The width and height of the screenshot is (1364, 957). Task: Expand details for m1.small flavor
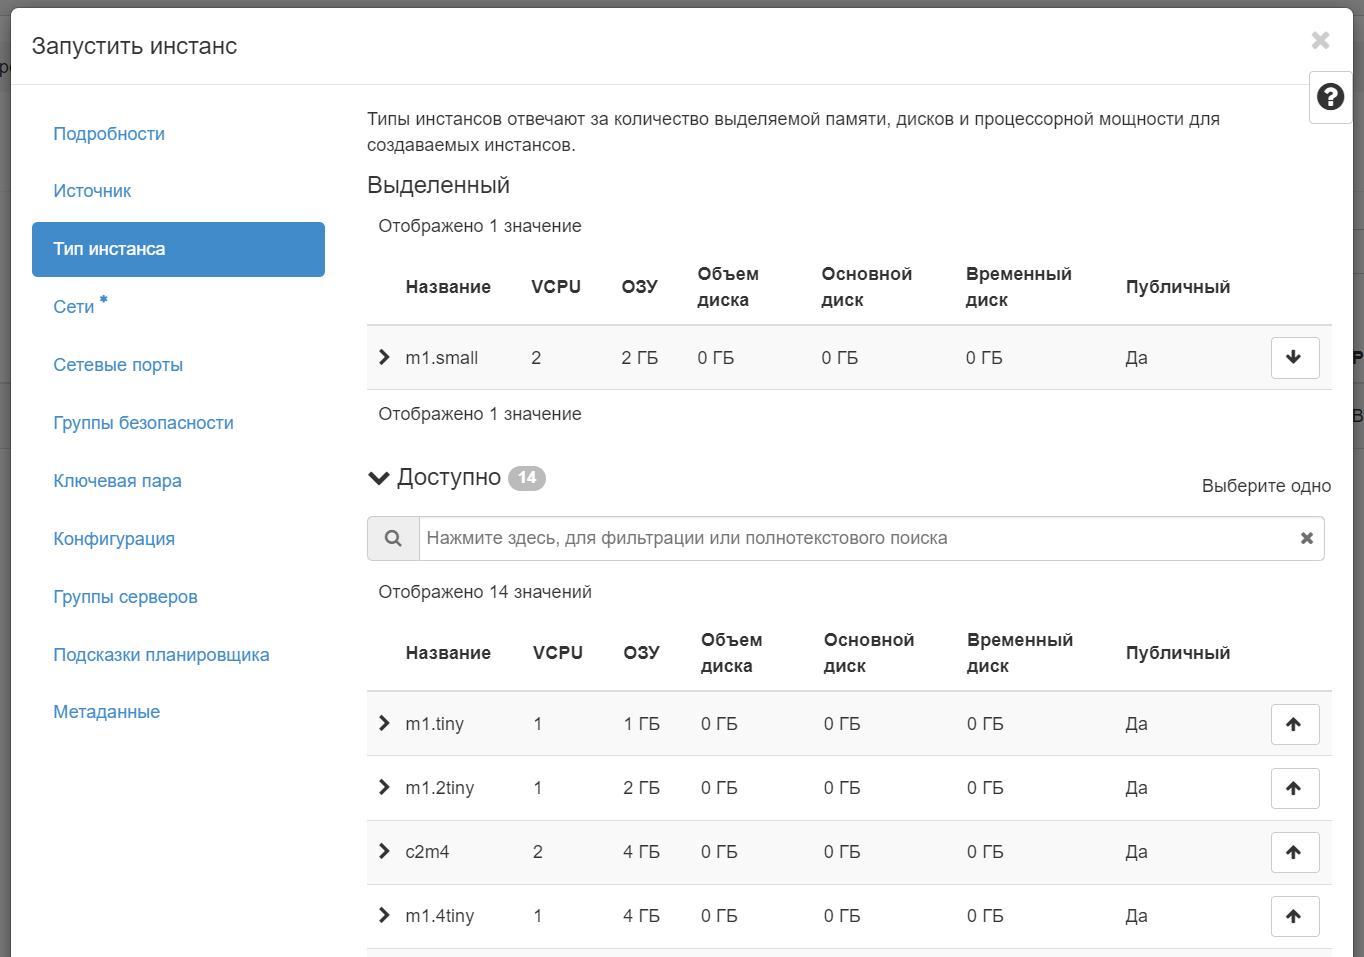click(384, 357)
